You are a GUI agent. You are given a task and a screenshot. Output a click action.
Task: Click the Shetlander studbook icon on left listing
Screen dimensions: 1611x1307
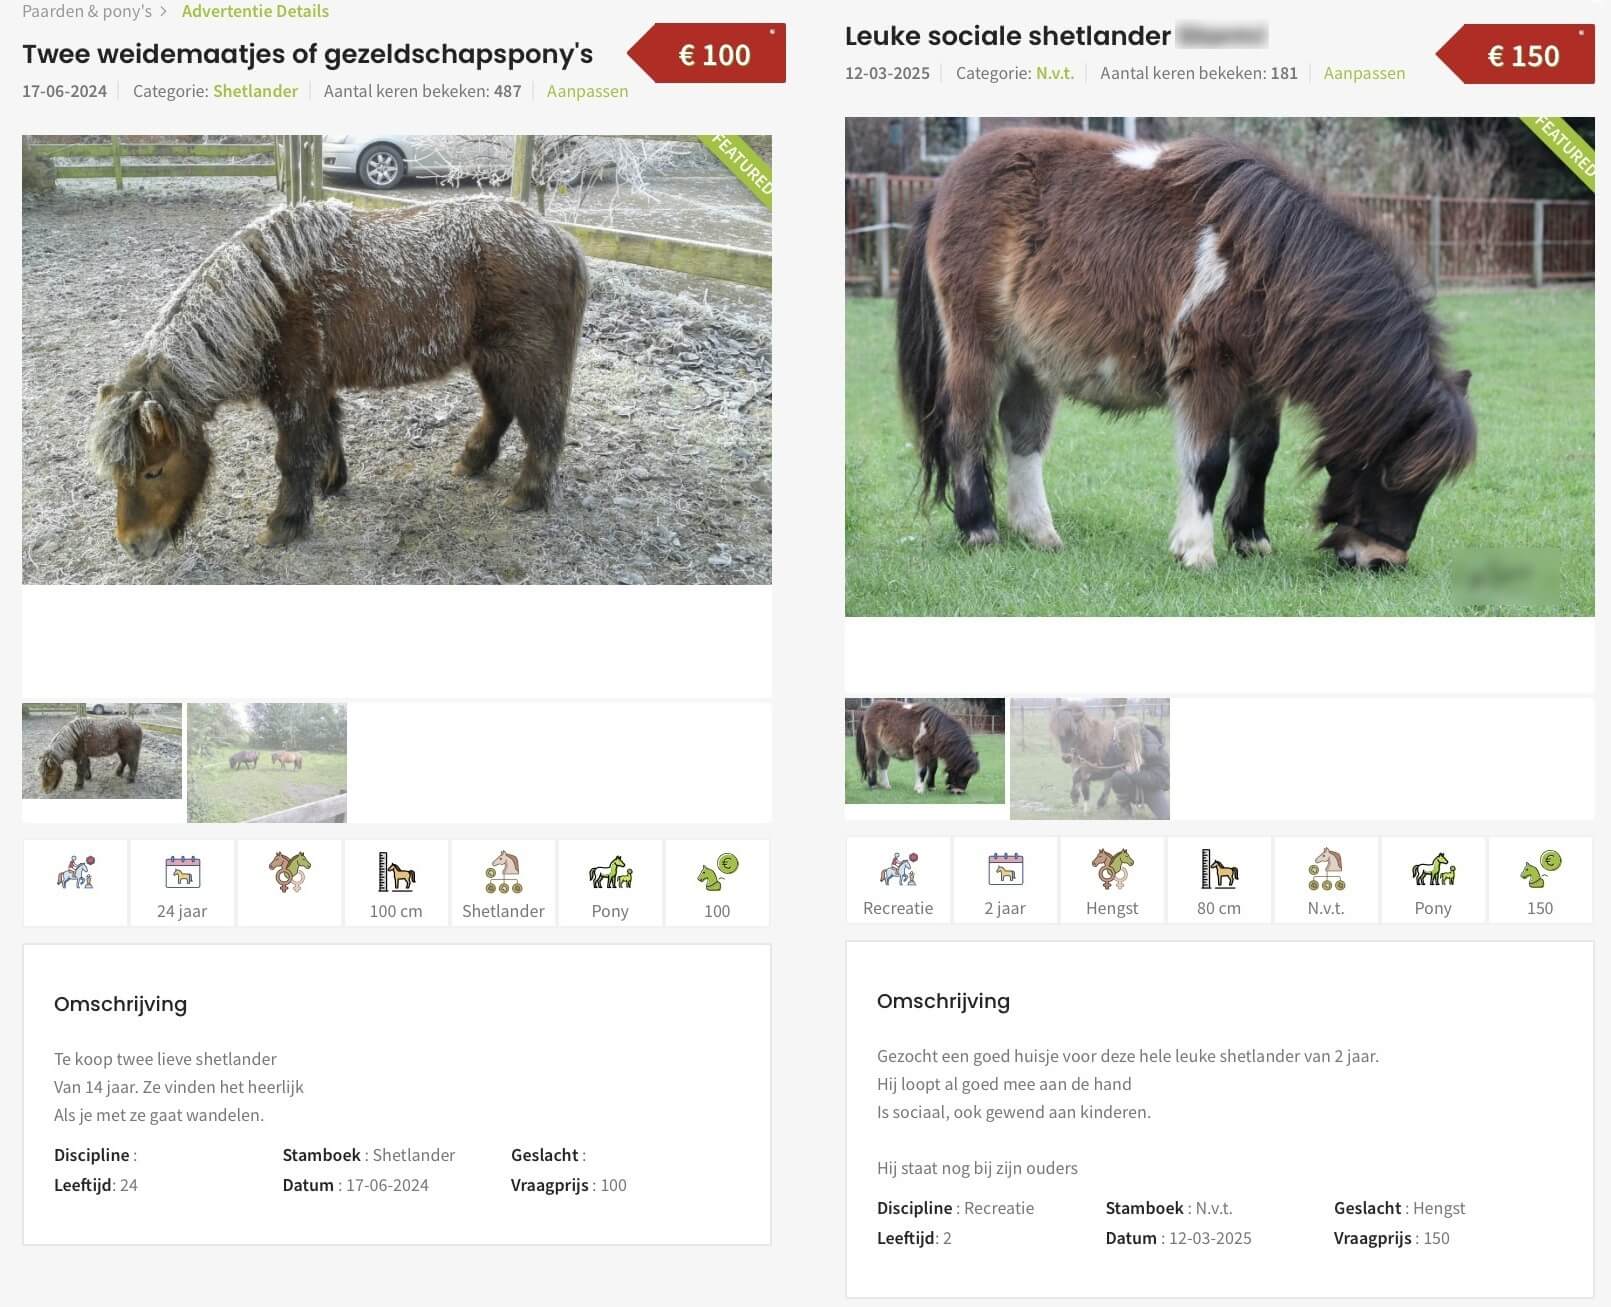(503, 872)
